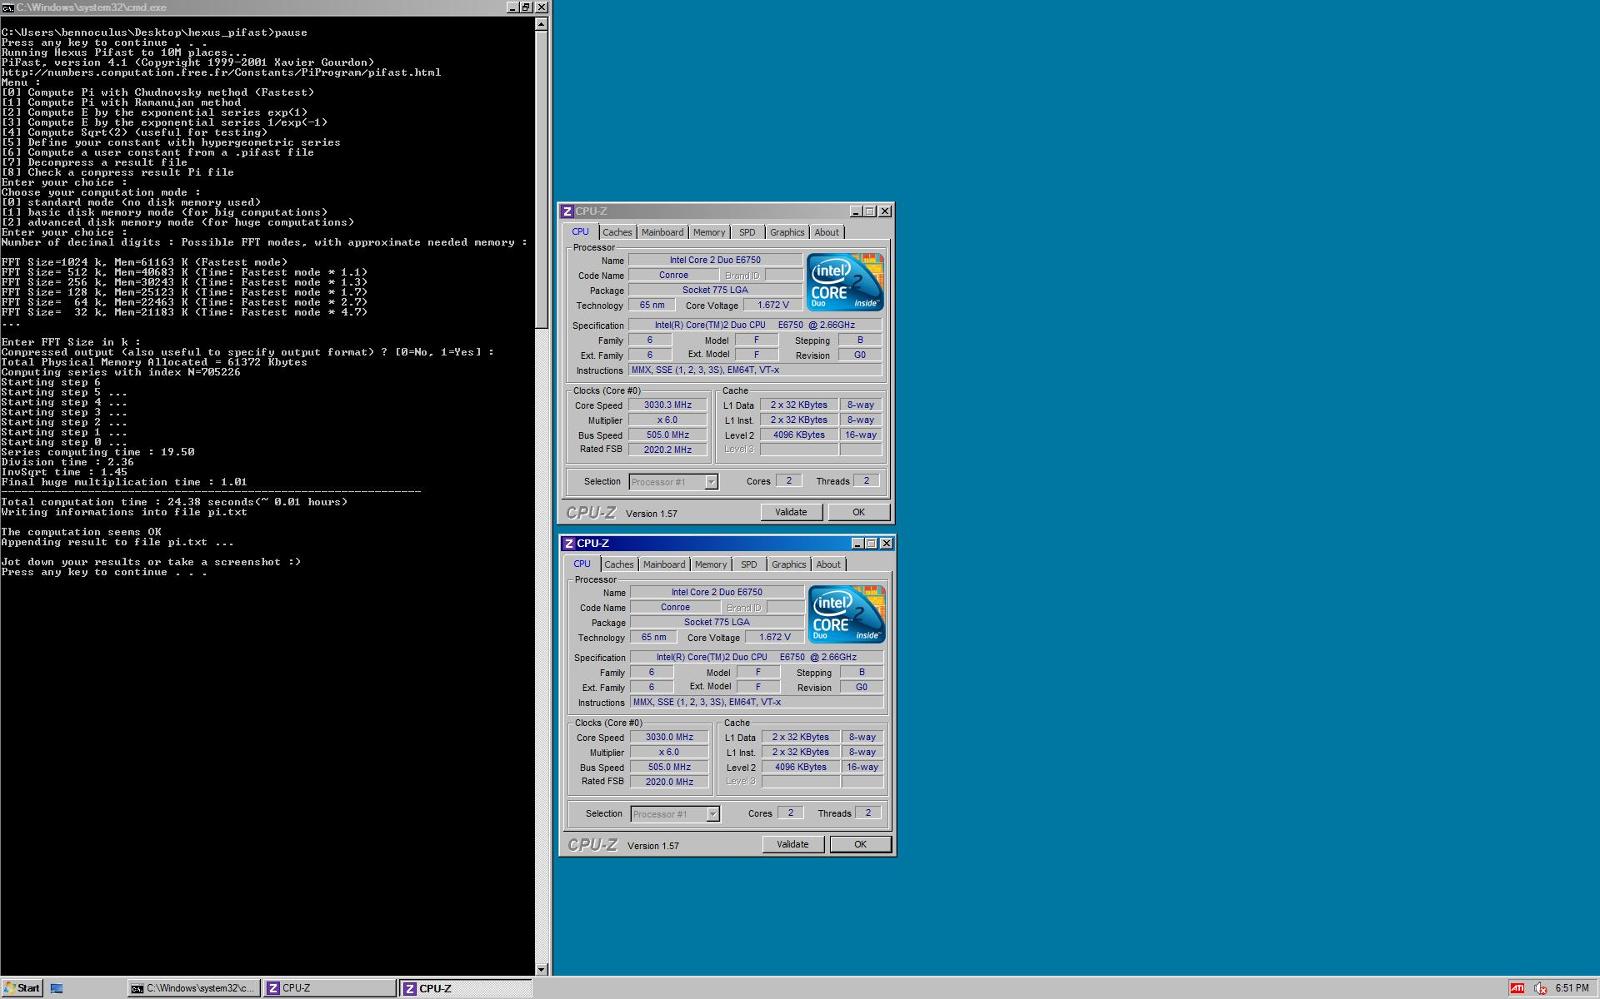Click the red ATI tray icon

(1517, 988)
